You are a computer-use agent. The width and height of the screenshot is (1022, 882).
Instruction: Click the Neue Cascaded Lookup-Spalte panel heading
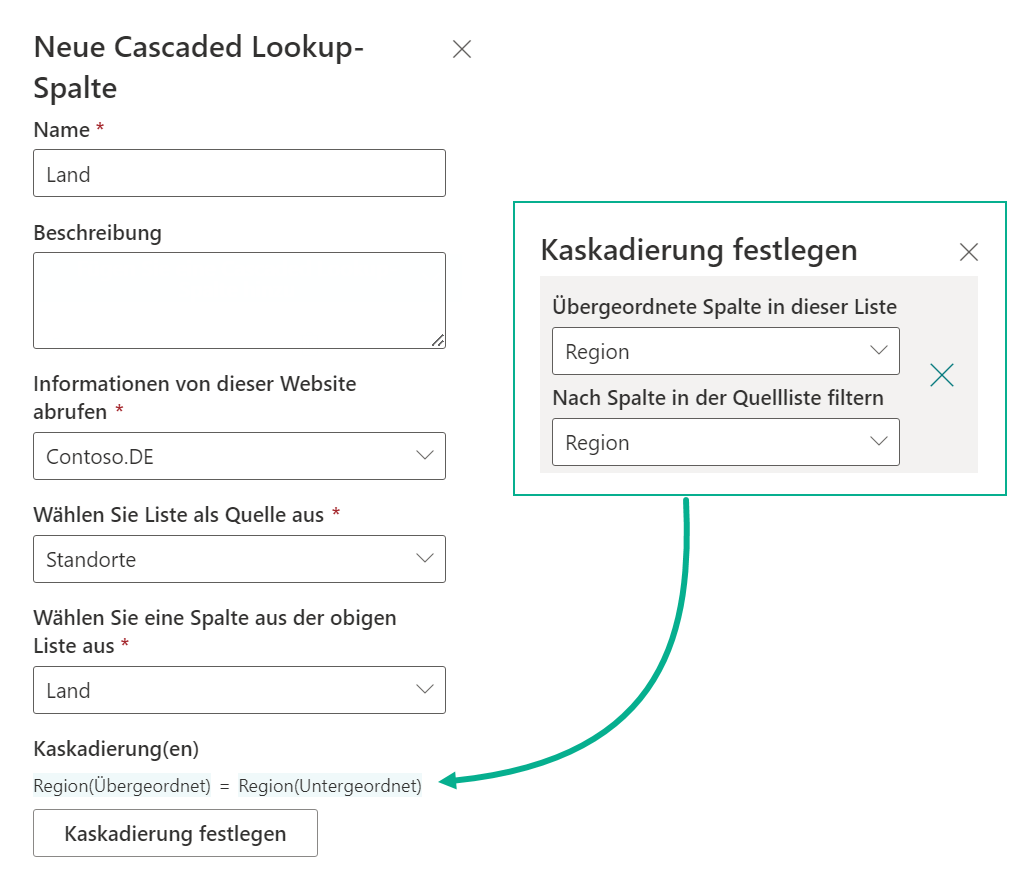tap(199, 67)
